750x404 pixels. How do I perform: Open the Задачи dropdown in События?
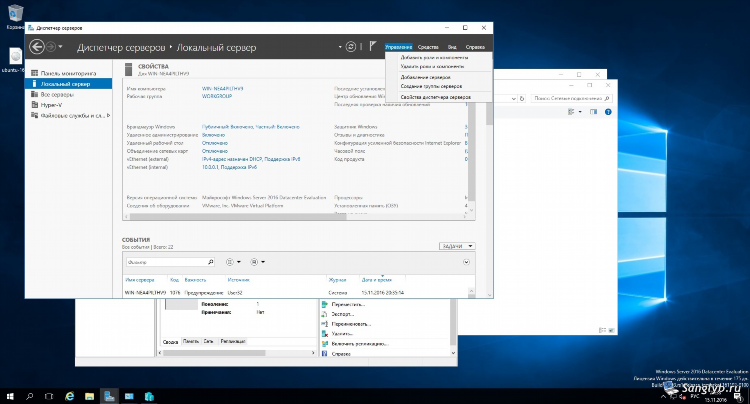click(457, 246)
